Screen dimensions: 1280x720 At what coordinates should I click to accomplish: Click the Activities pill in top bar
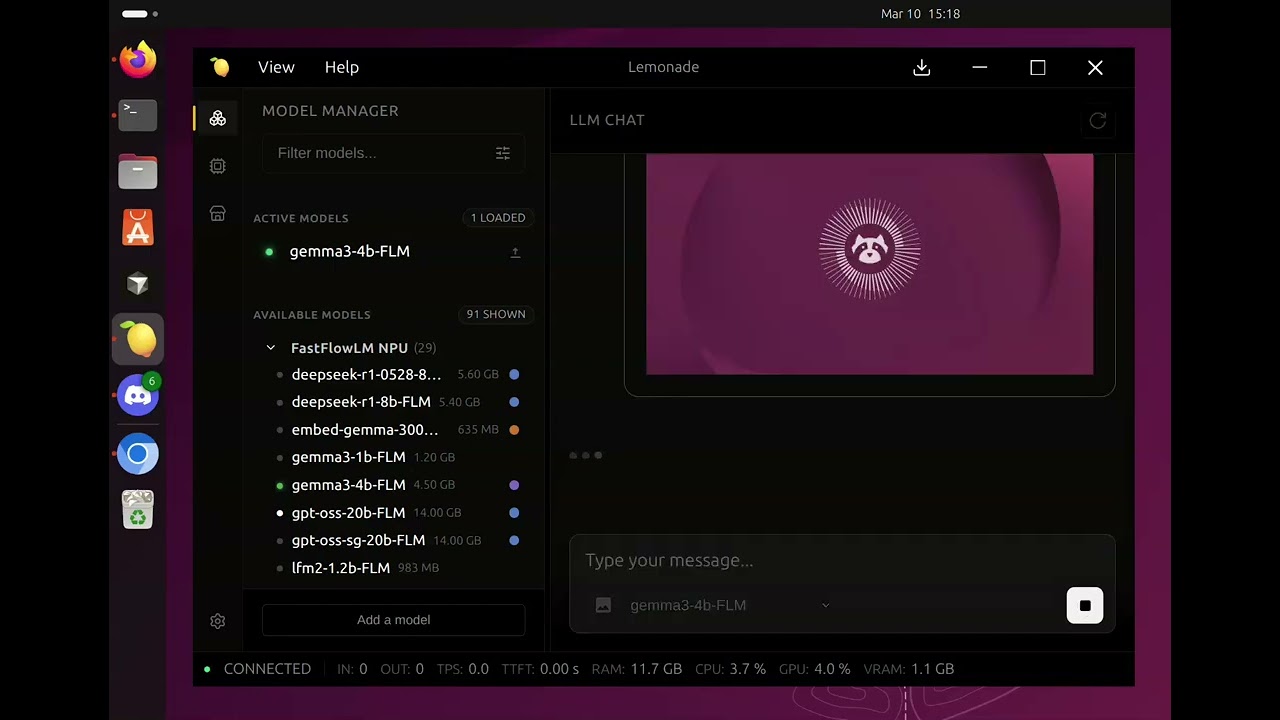point(139,14)
